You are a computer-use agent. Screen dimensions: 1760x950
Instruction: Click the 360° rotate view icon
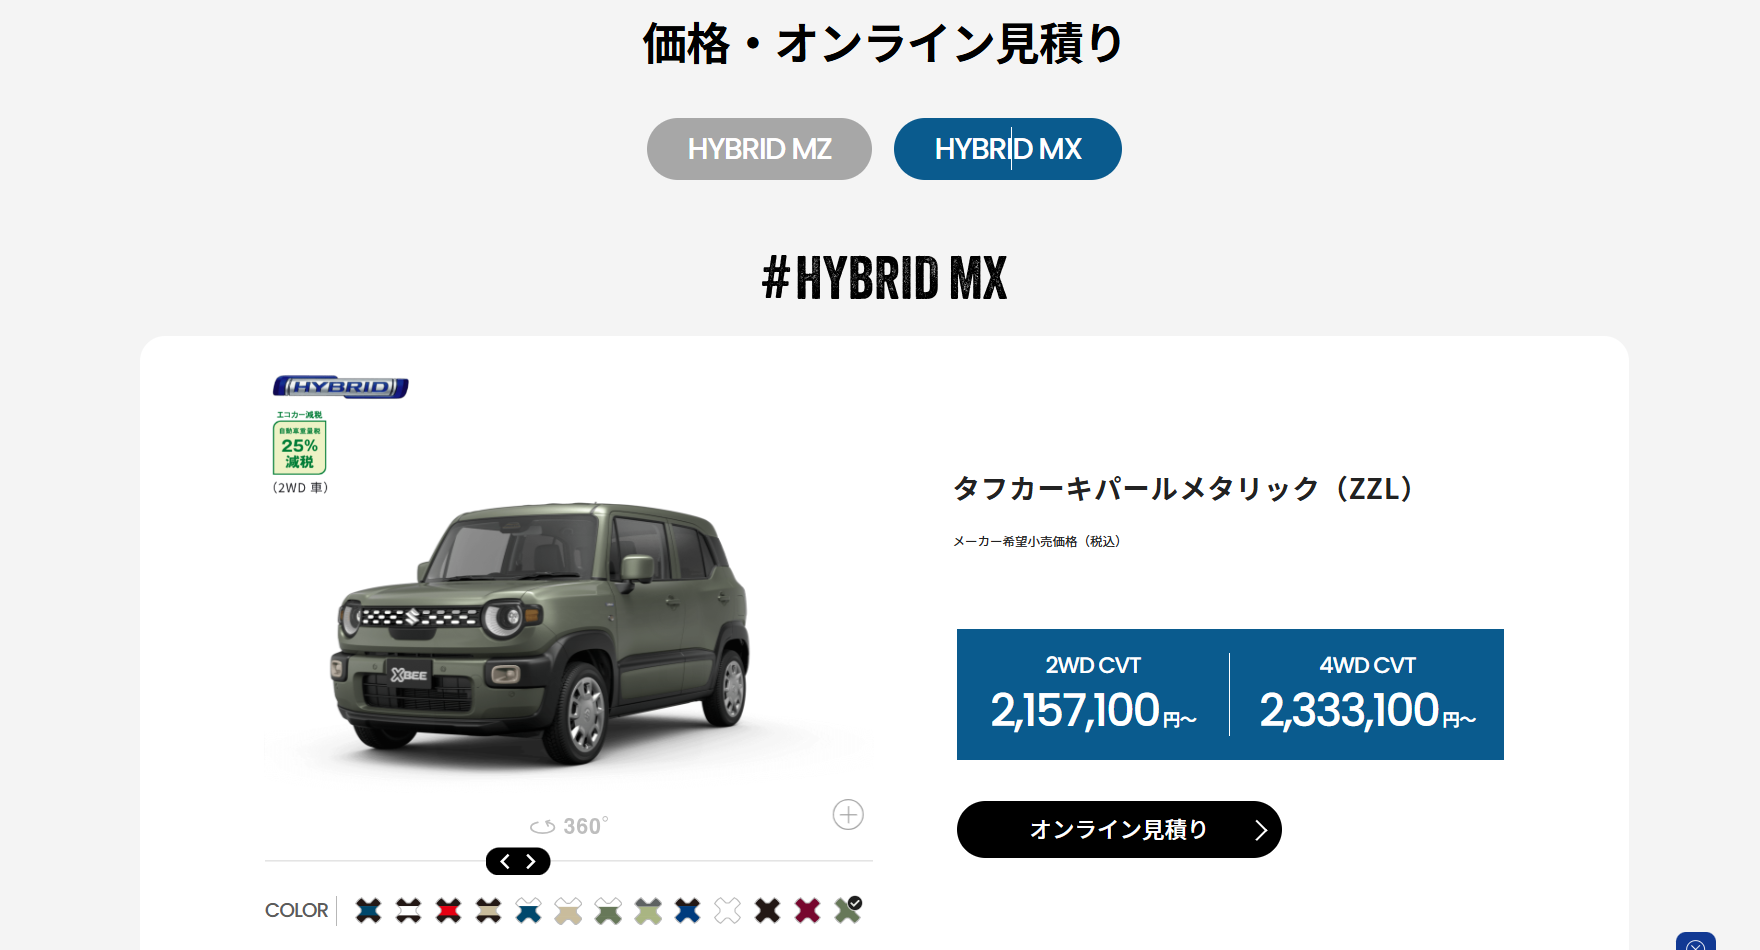[x=569, y=826]
